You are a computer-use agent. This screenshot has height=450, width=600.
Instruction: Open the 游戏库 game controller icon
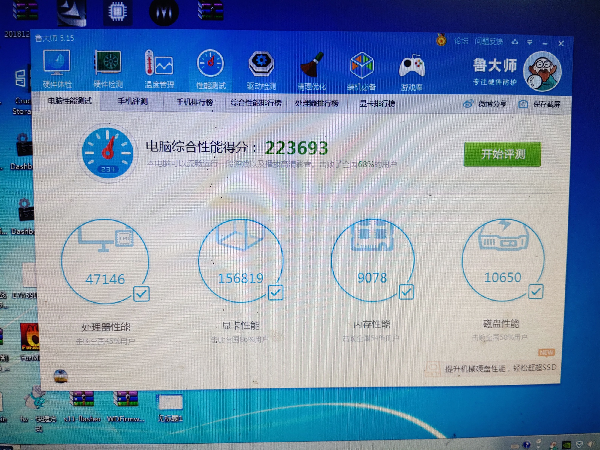412,72
